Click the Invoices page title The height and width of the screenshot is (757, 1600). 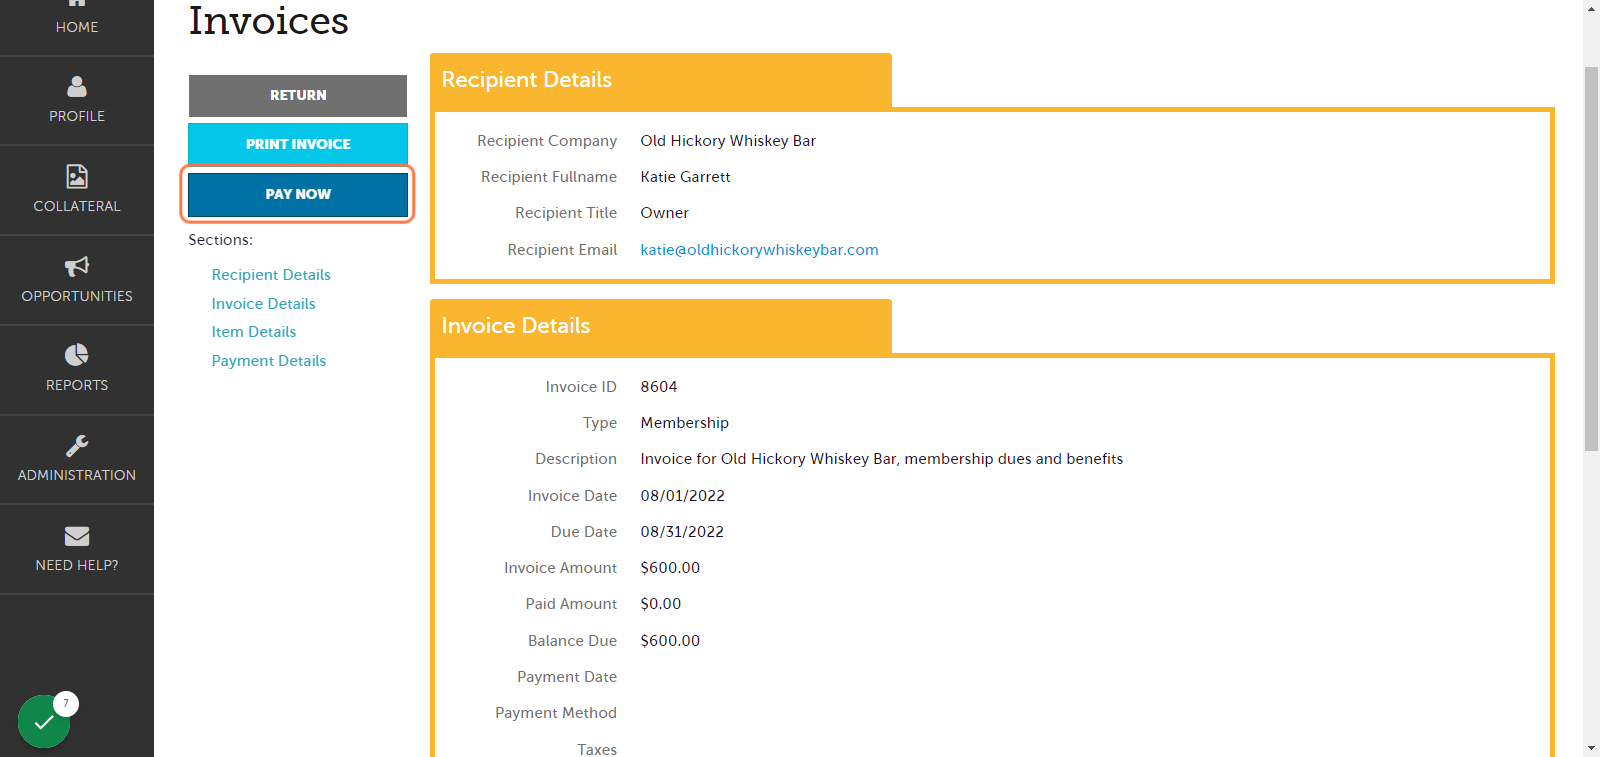coord(269,21)
